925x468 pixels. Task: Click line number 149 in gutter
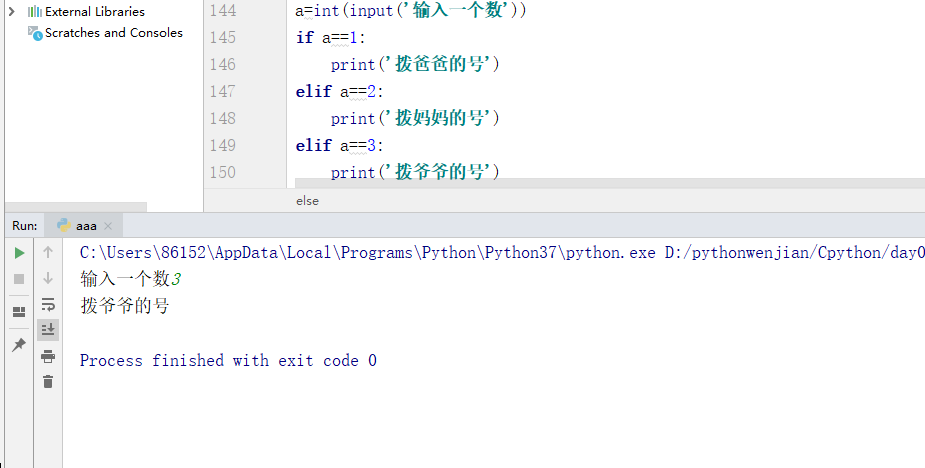[222, 145]
